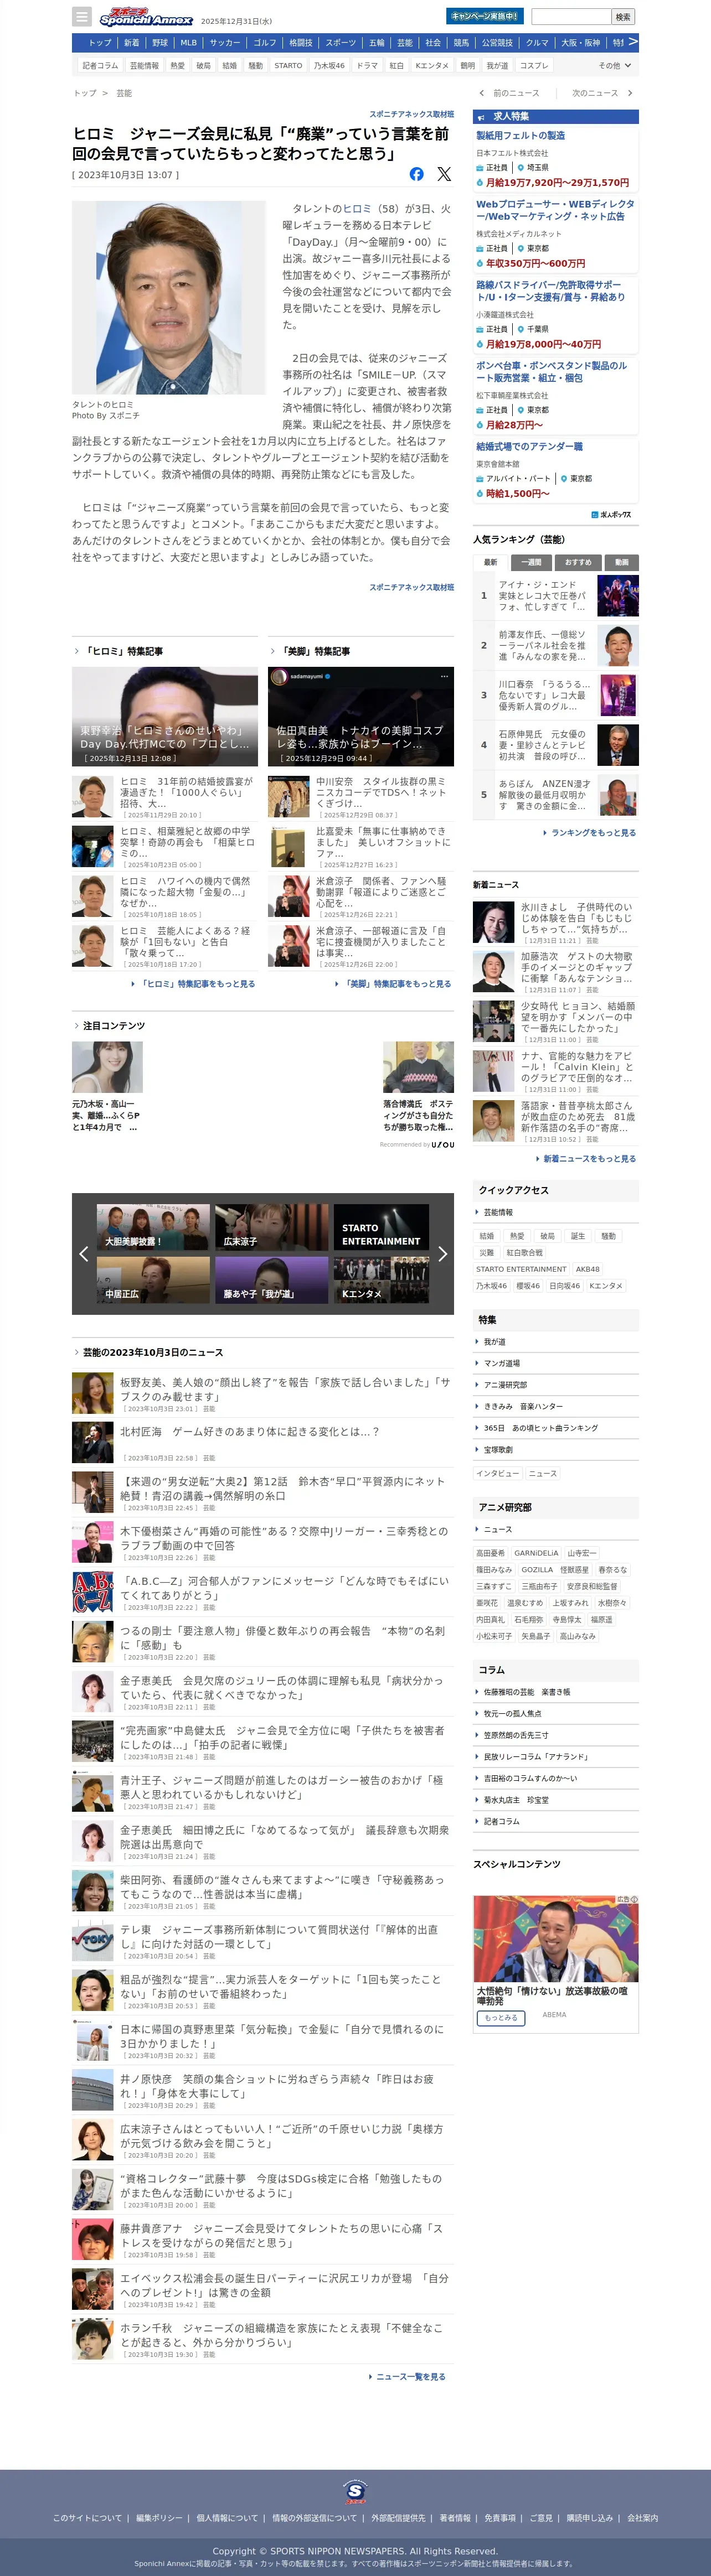Image resolution: width=711 pixels, height=2576 pixels.
Task: Click the インタビュー tag under 特集
Action: pyautogui.click(x=497, y=1473)
